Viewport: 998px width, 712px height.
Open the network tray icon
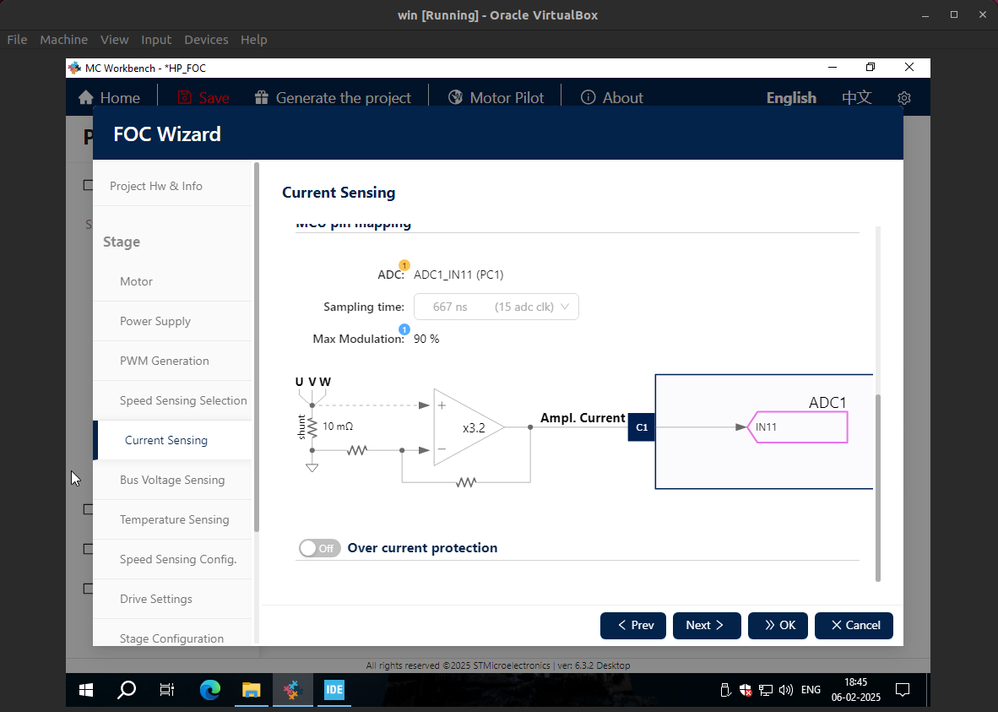(x=766, y=690)
